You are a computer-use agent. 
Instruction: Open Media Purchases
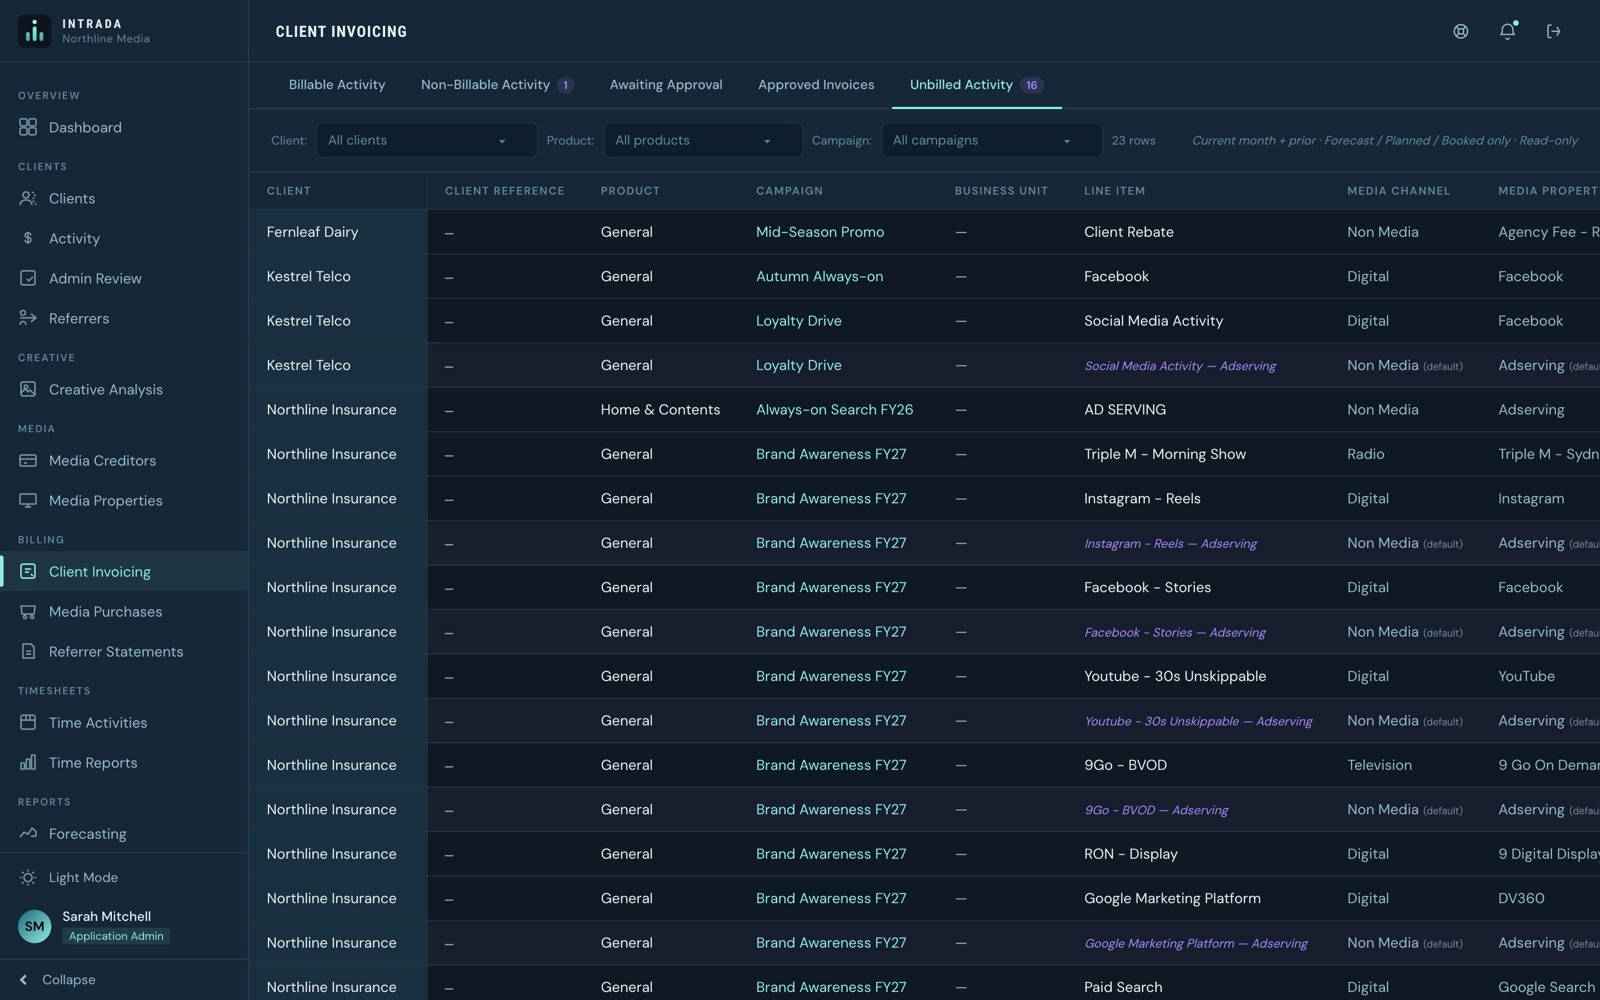124,611
